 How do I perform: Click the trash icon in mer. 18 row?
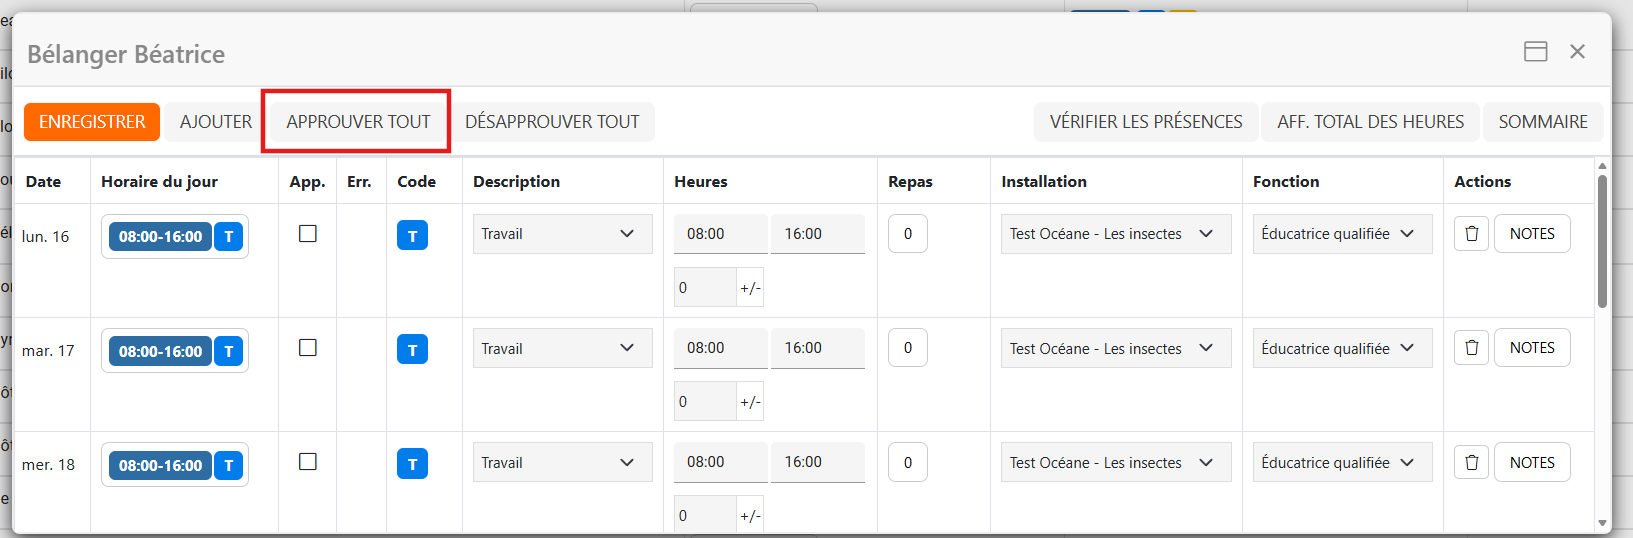(x=1471, y=463)
